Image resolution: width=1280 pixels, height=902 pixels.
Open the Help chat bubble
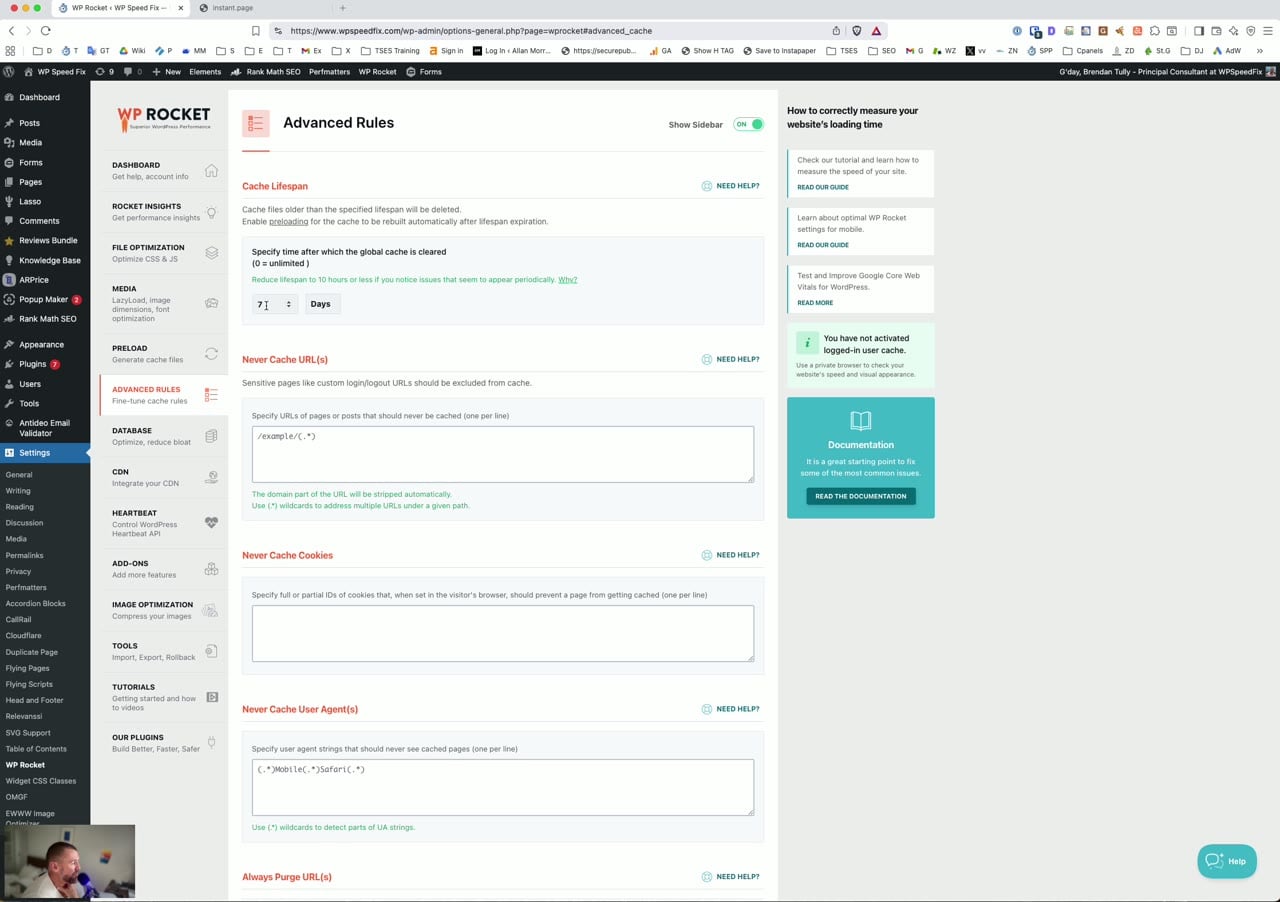(x=1226, y=861)
